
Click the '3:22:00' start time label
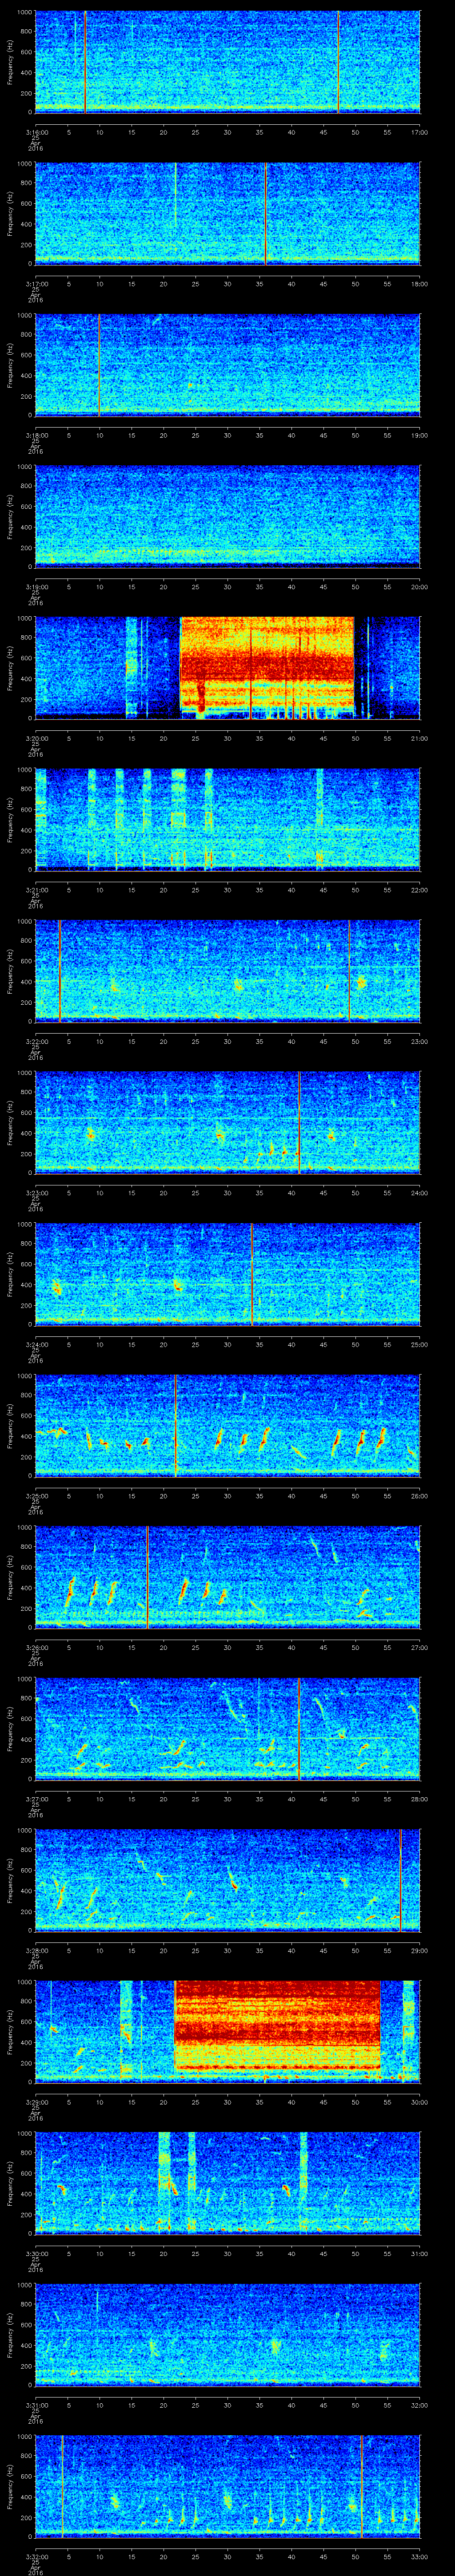tap(36, 1041)
